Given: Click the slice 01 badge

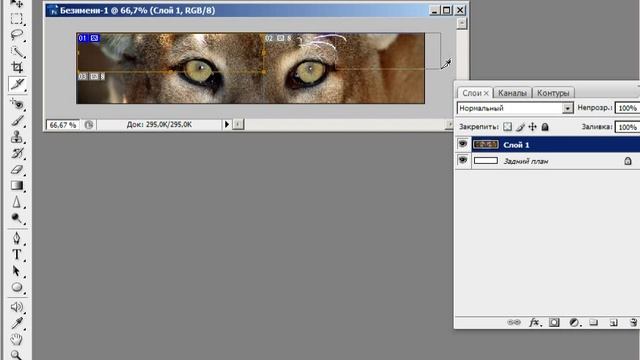Looking at the screenshot, I should (89, 38).
